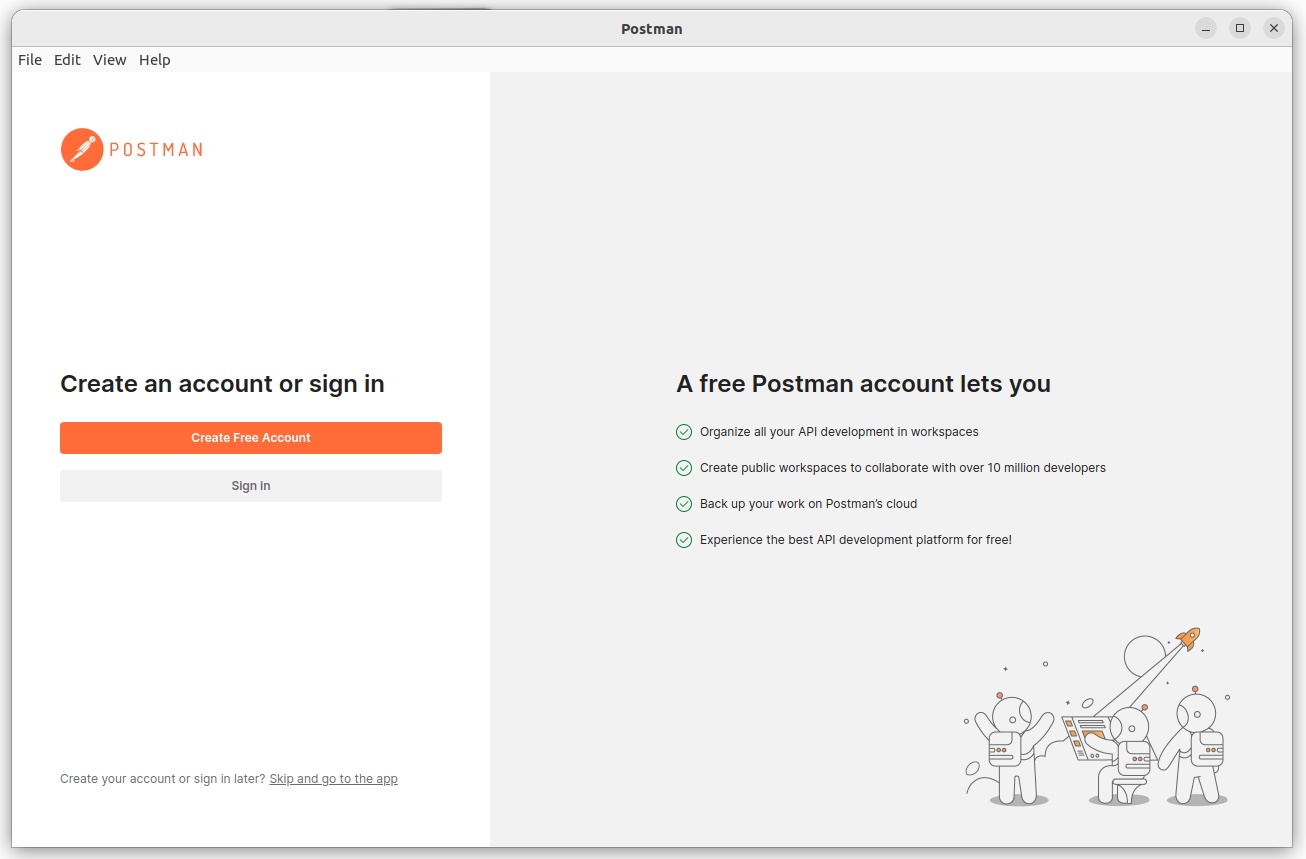Click the 'Create an account or sign in' heading
Screen dimensions: 1306x859
point(222,384)
